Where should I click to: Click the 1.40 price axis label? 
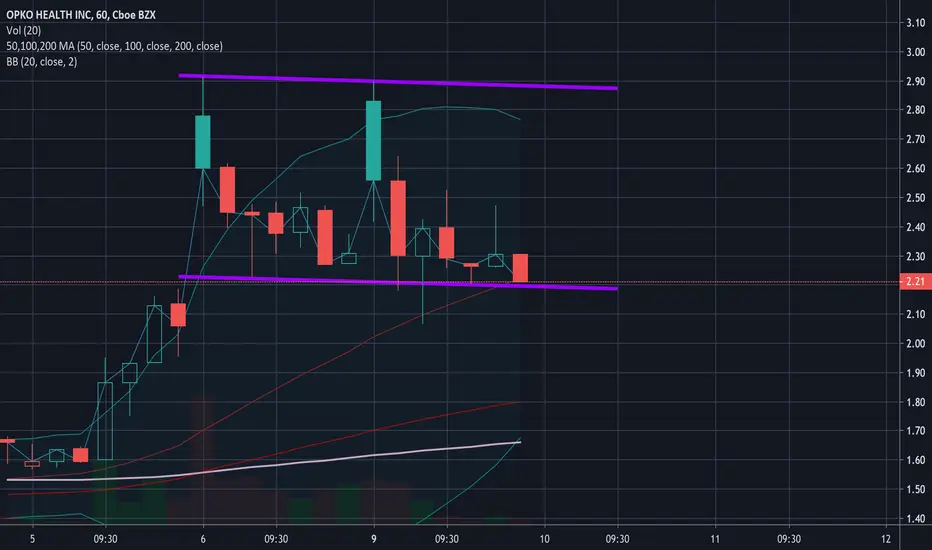pyautogui.click(x=915, y=518)
